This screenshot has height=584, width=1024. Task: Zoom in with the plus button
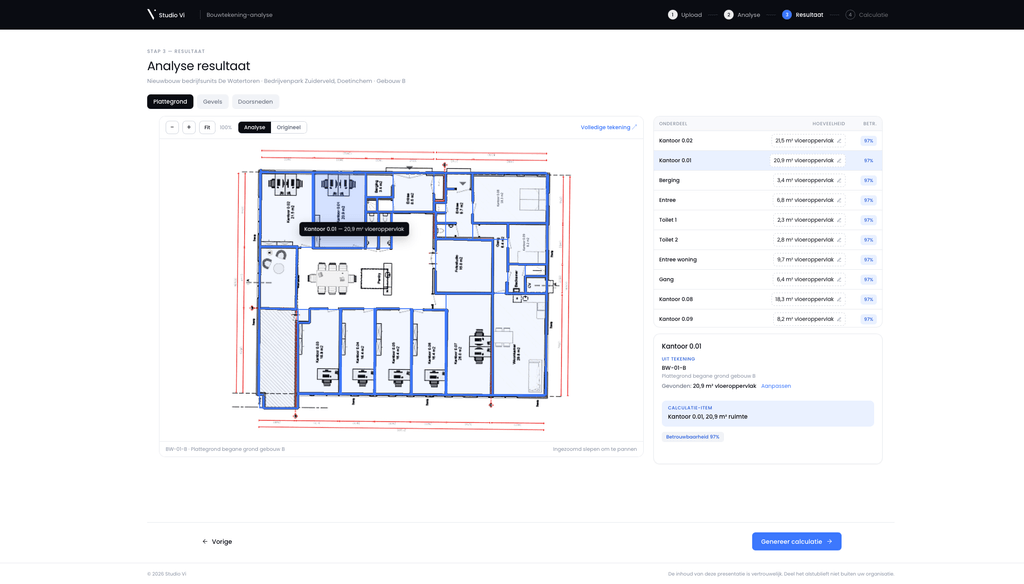[x=189, y=127]
